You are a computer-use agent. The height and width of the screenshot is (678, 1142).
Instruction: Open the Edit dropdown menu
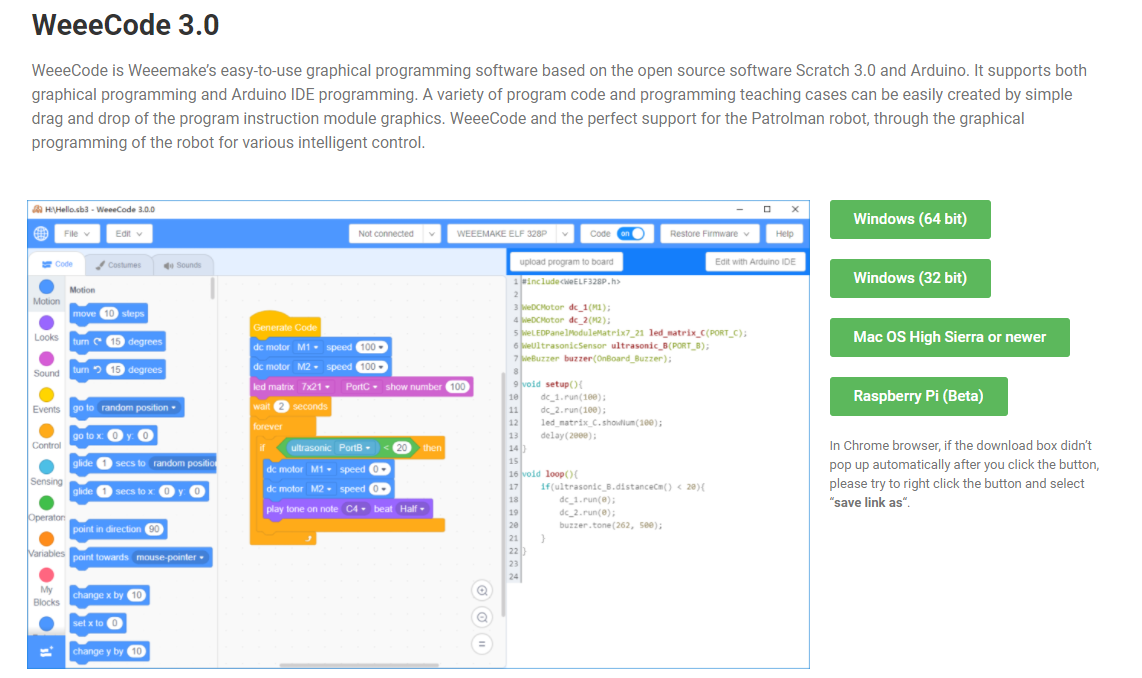point(128,234)
